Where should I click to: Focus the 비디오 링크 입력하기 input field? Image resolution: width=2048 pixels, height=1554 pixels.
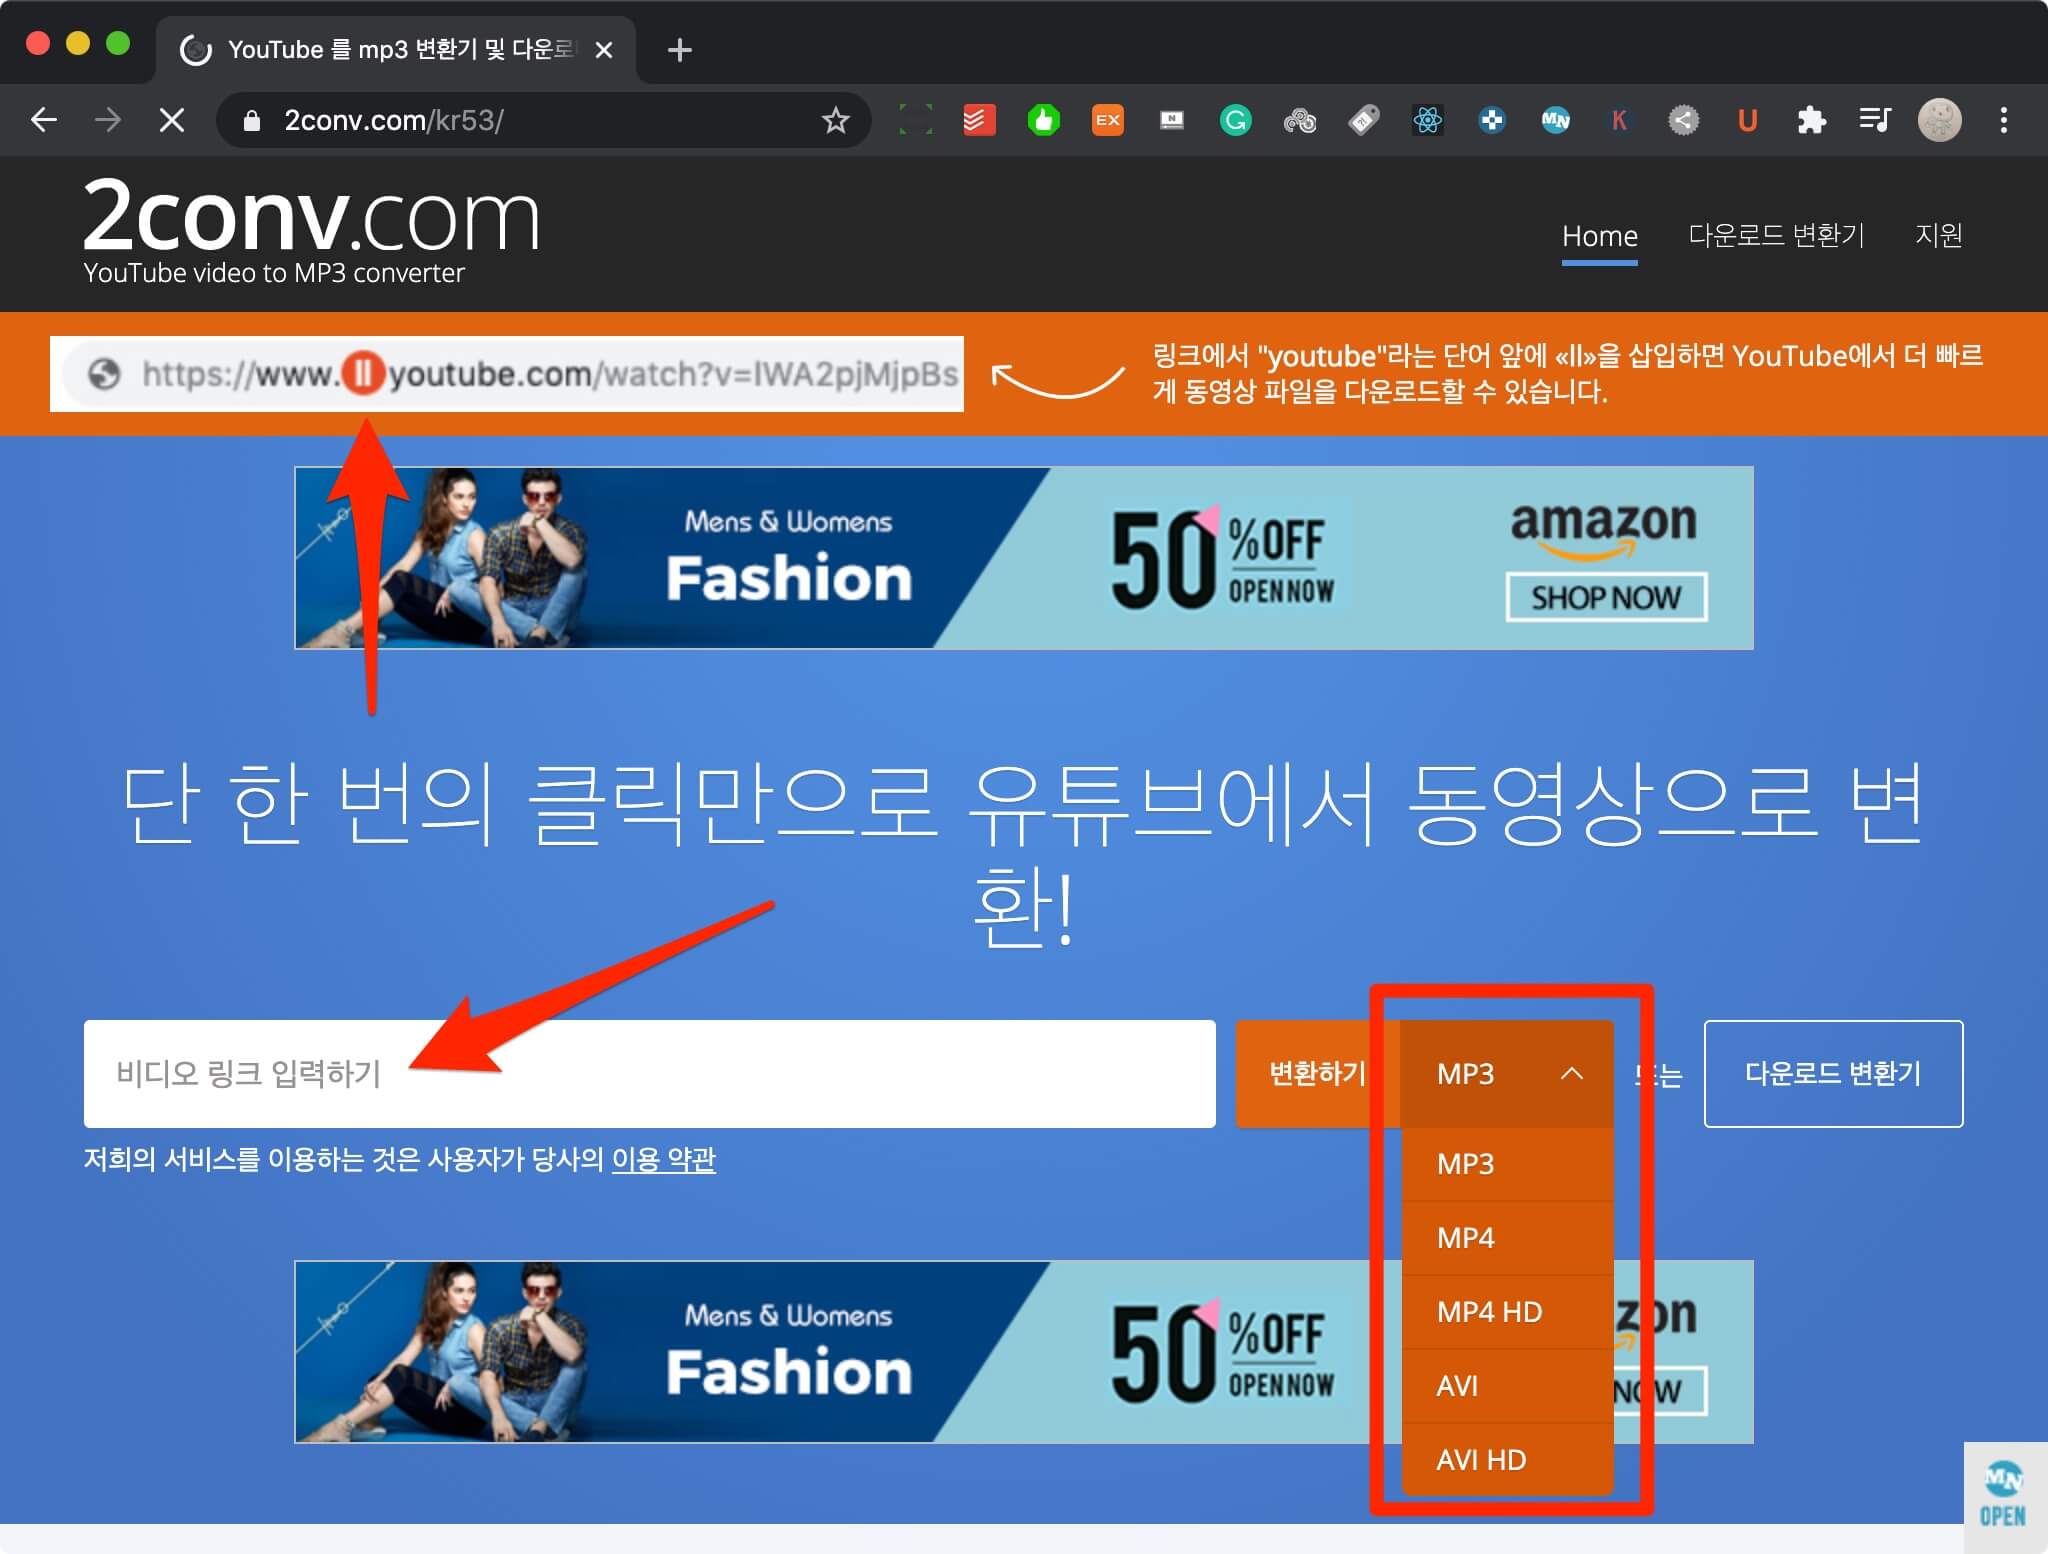(650, 1074)
